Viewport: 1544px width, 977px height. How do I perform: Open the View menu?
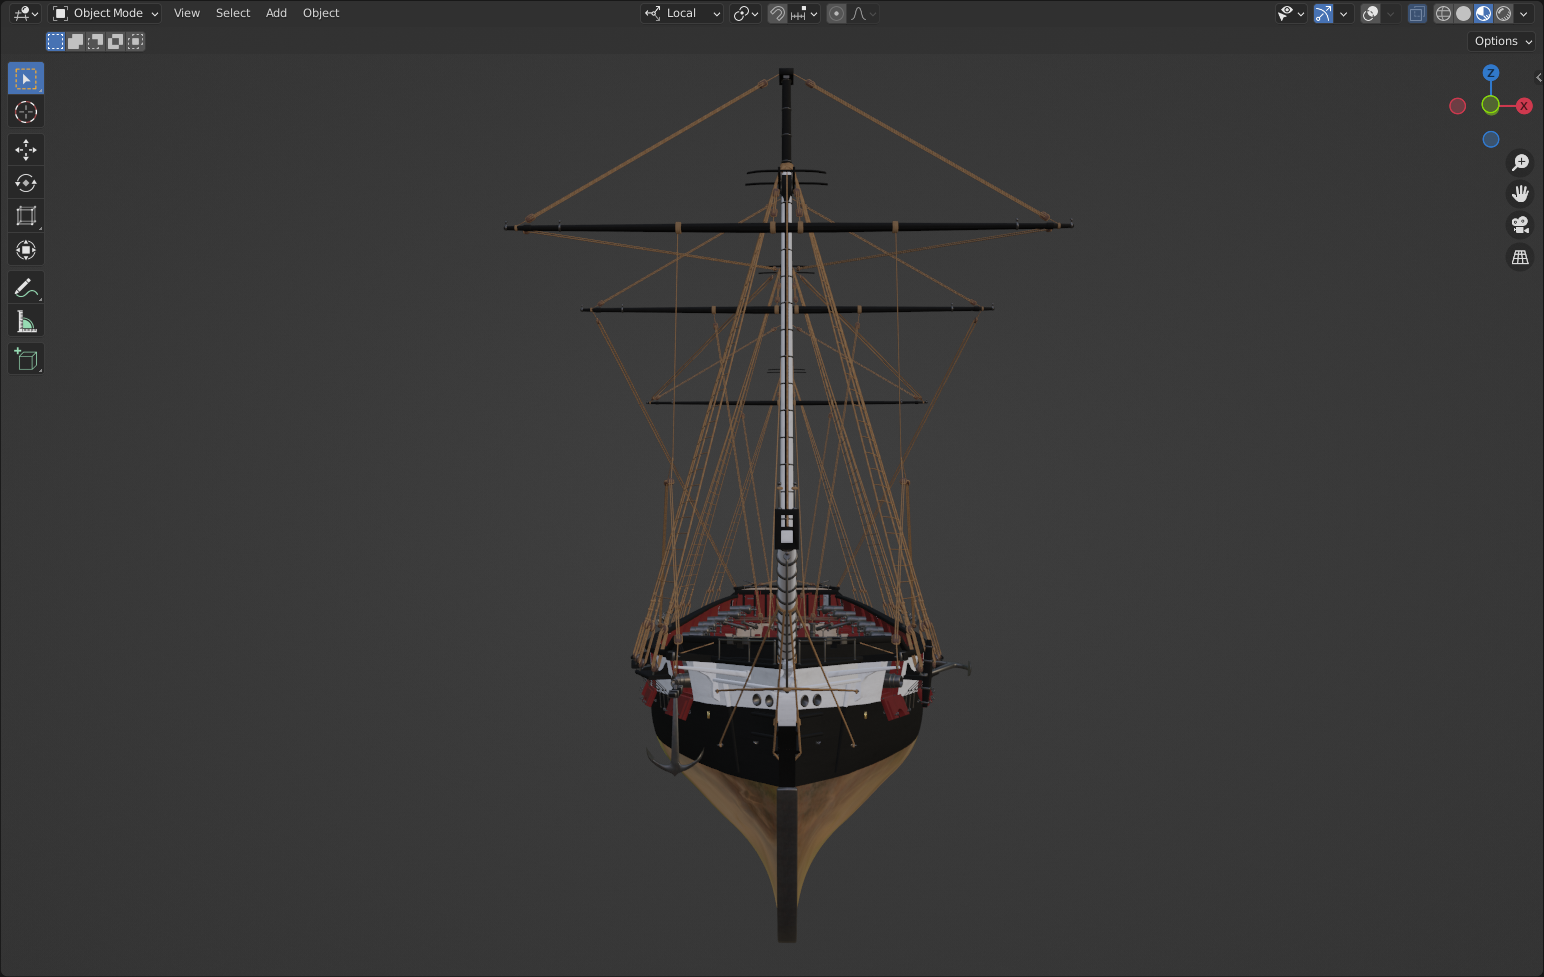(187, 13)
